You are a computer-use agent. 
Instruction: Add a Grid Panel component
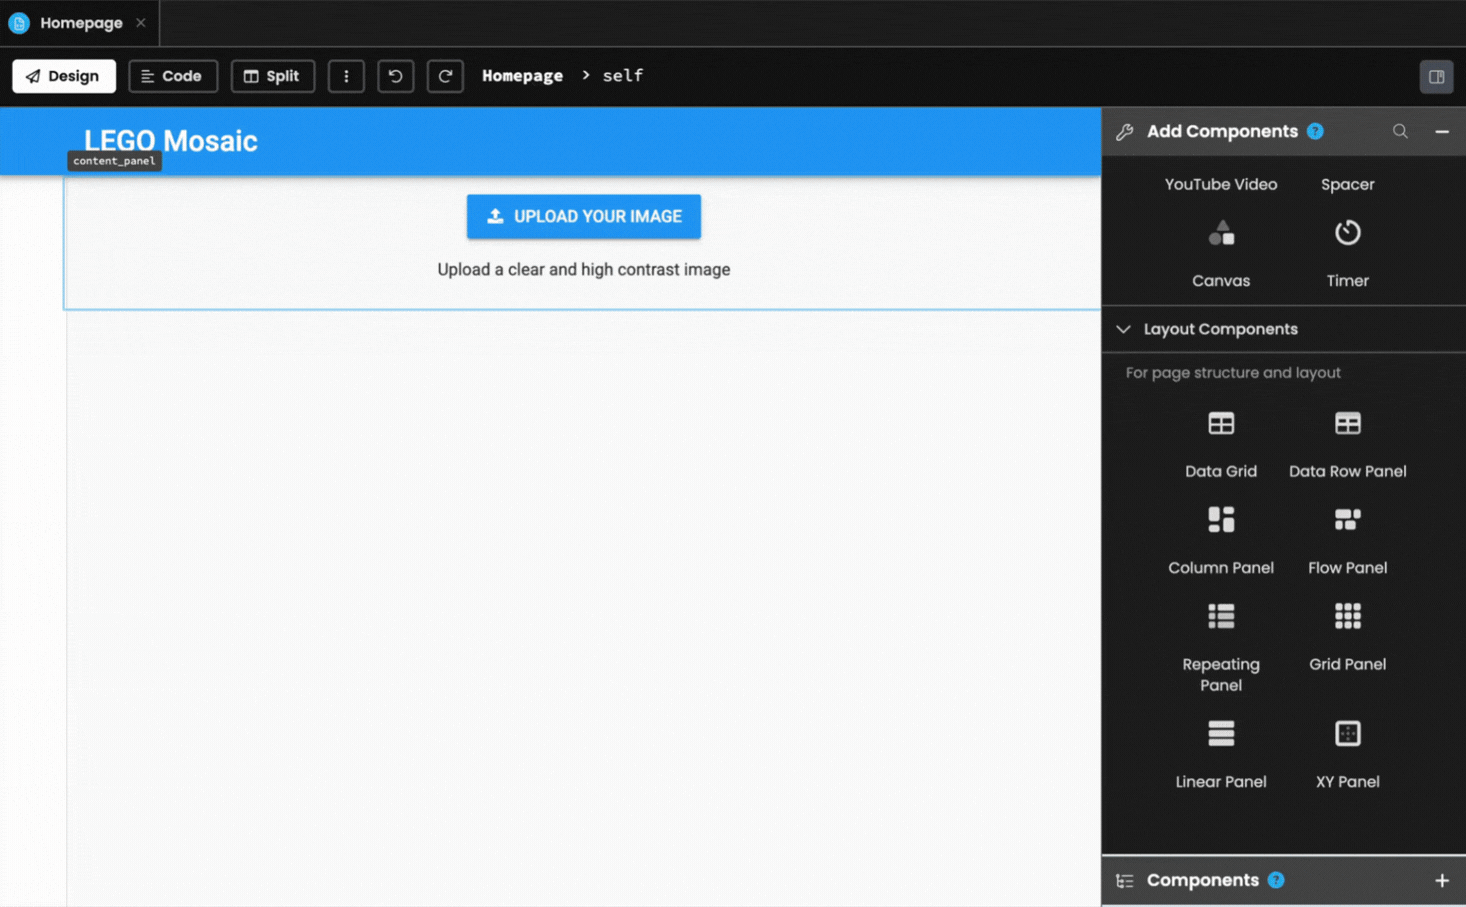1347,637
